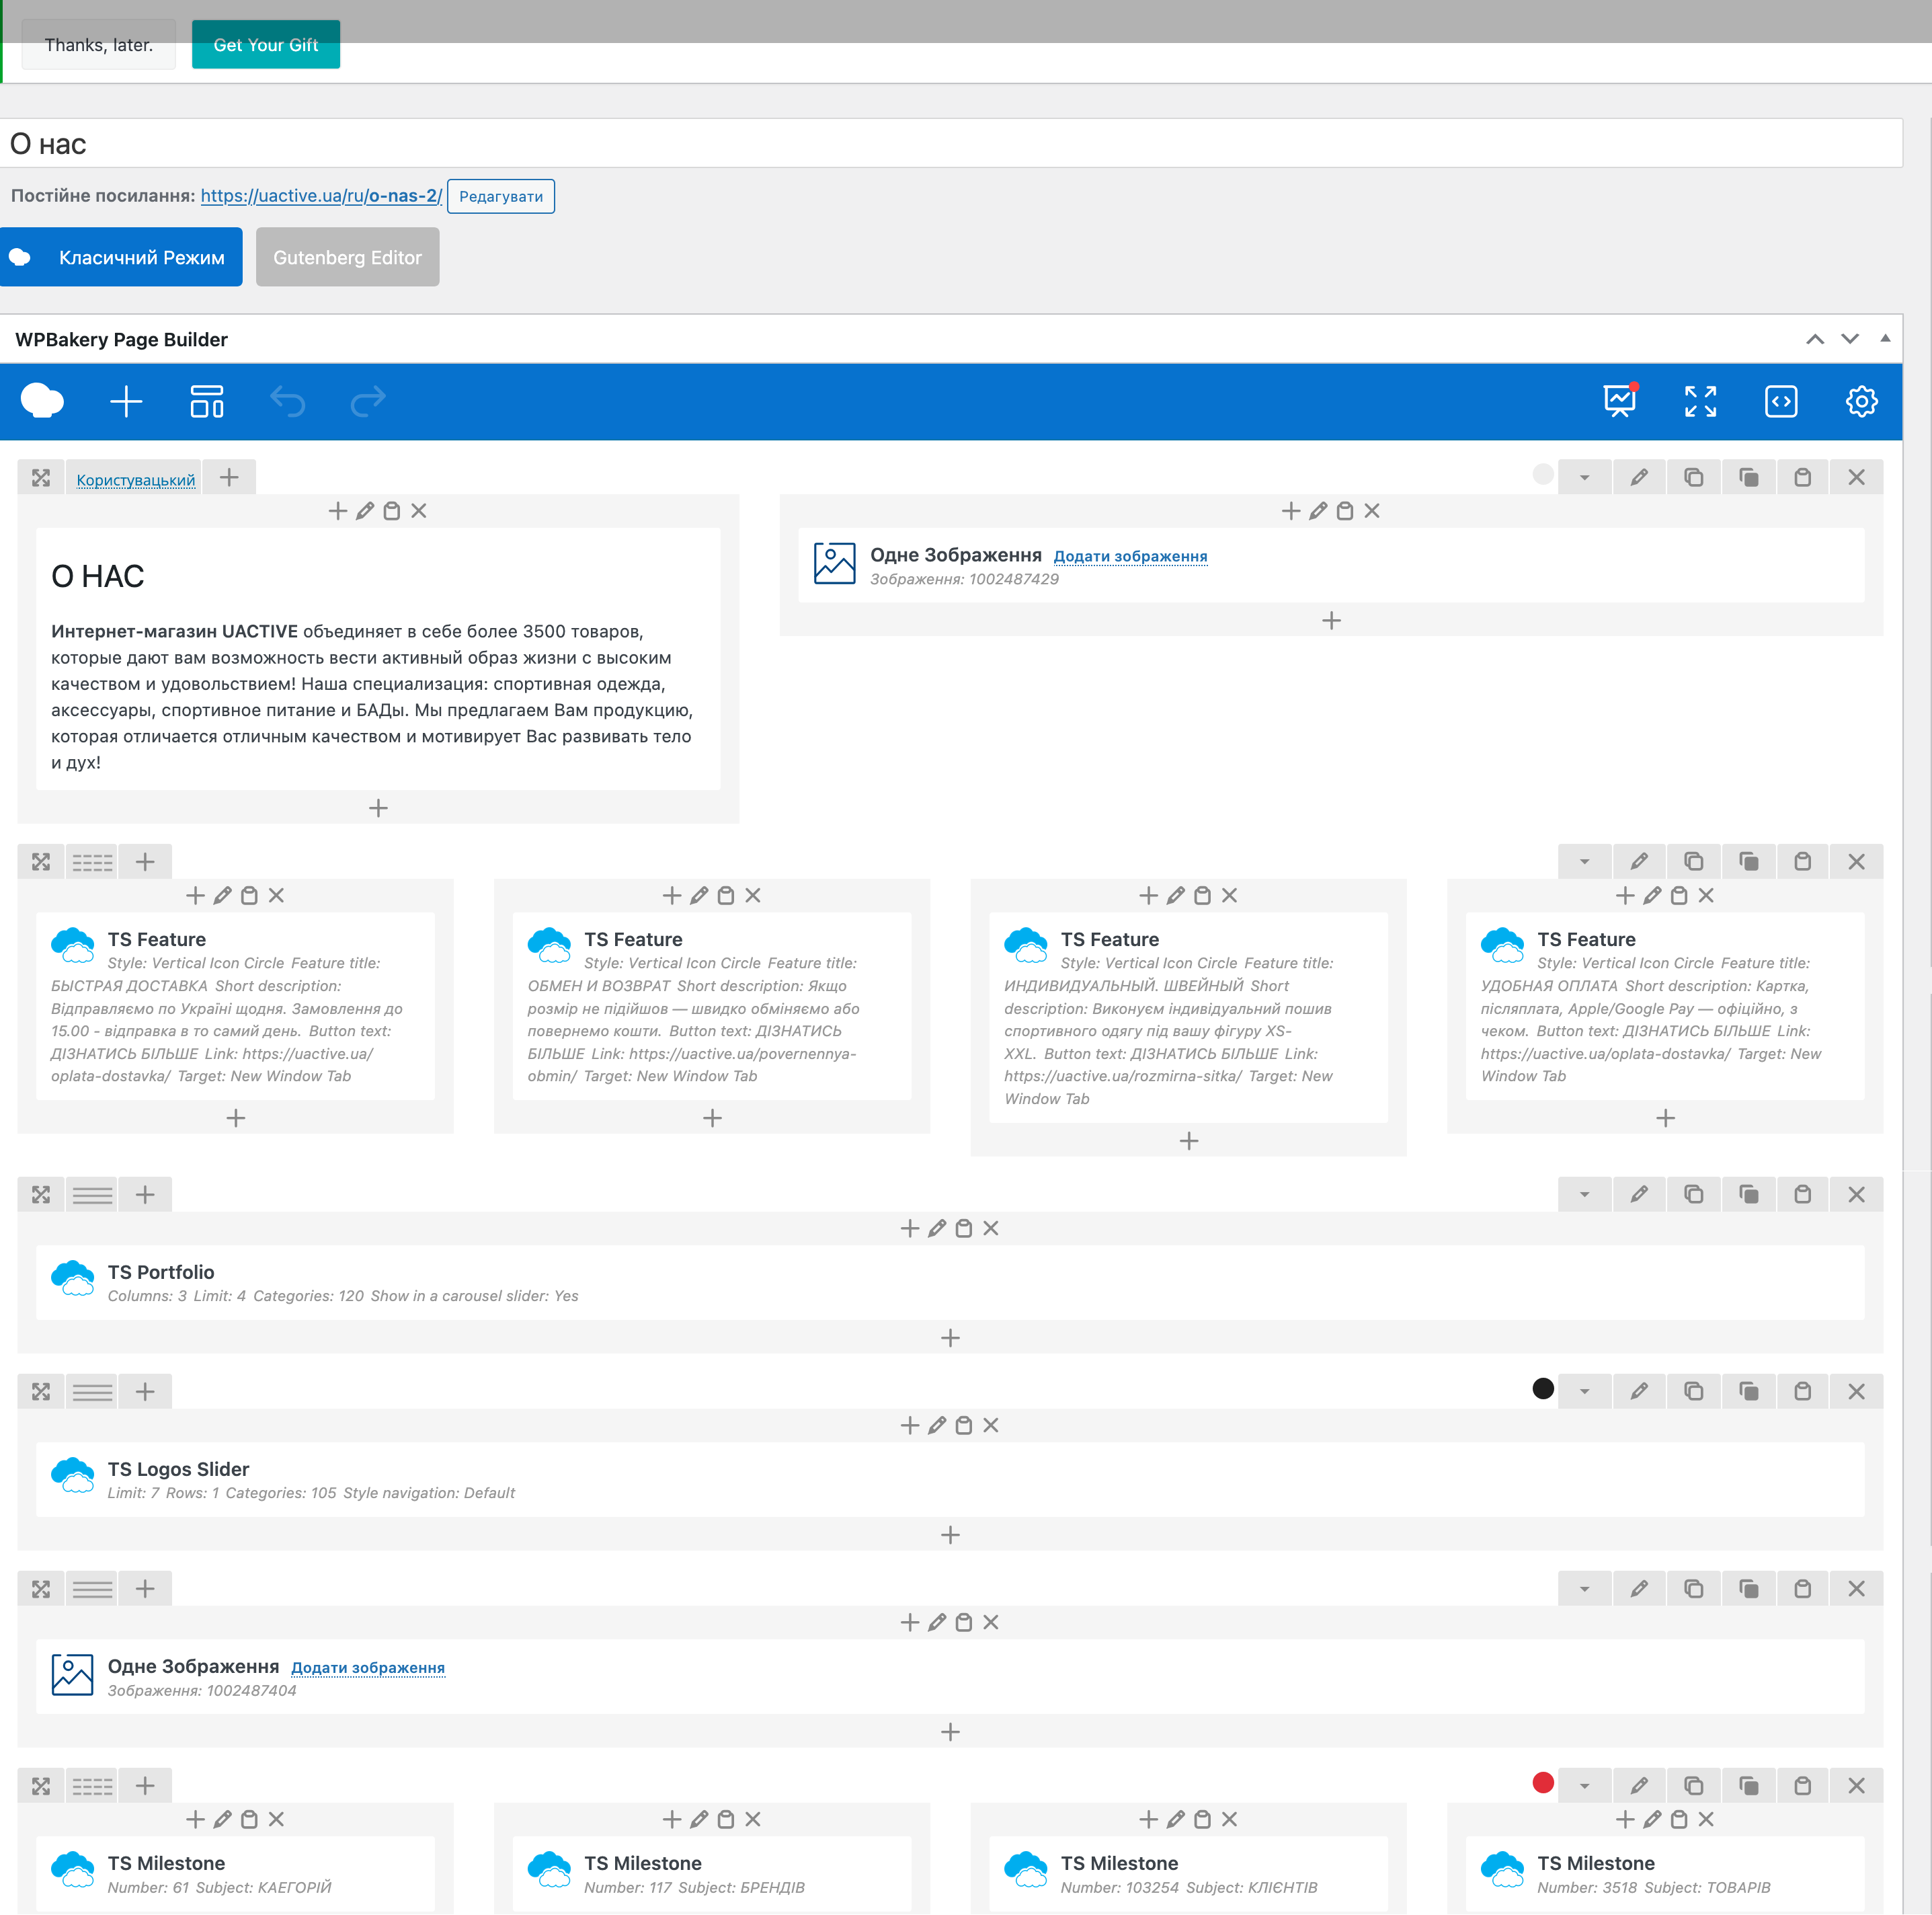Click the black color dot on Logos Slider row
Screen dimensions: 1932x1915
point(1543,1389)
